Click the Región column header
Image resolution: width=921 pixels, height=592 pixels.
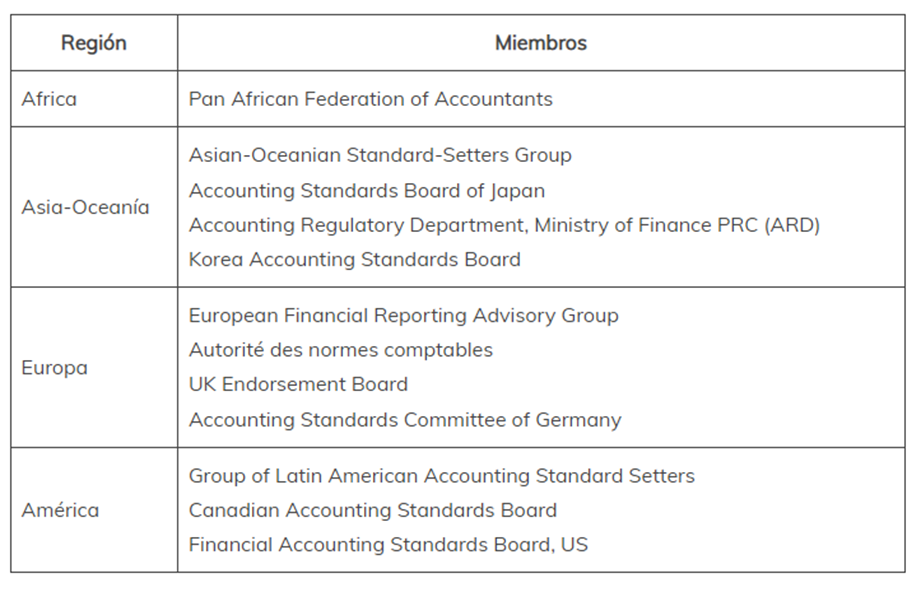pyautogui.click(x=94, y=43)
